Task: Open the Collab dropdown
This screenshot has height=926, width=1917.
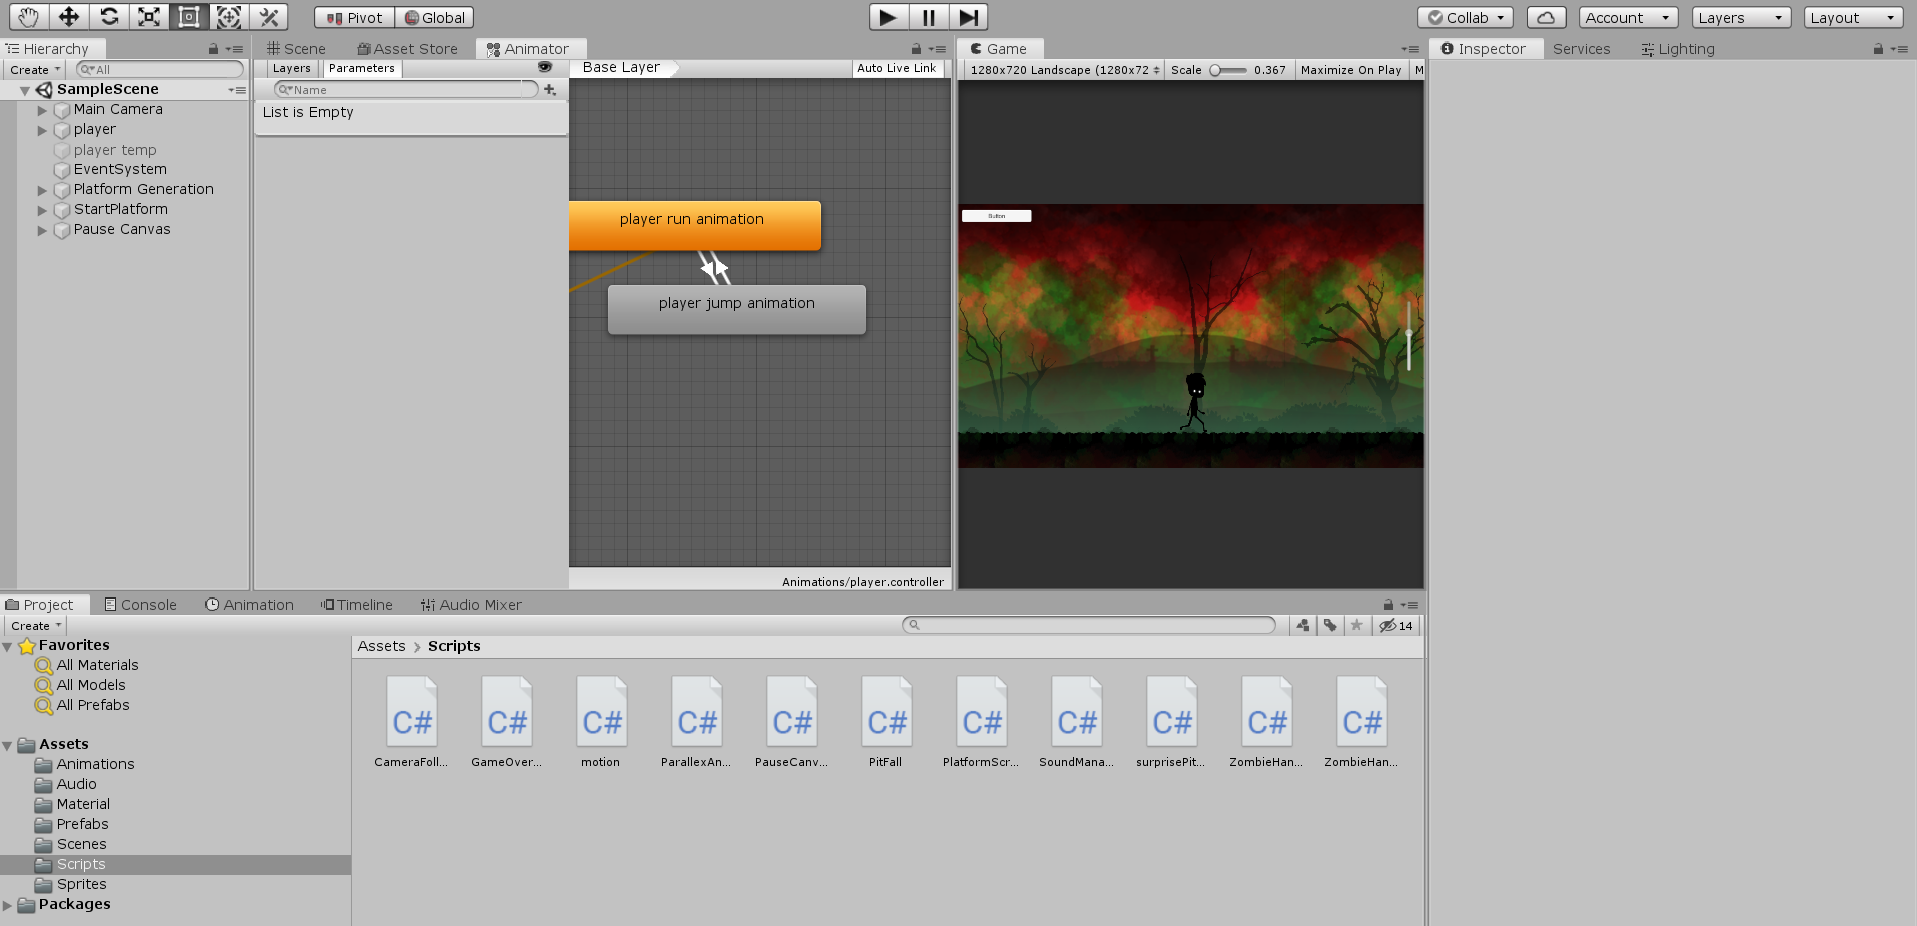Action: pos(1465,18)
